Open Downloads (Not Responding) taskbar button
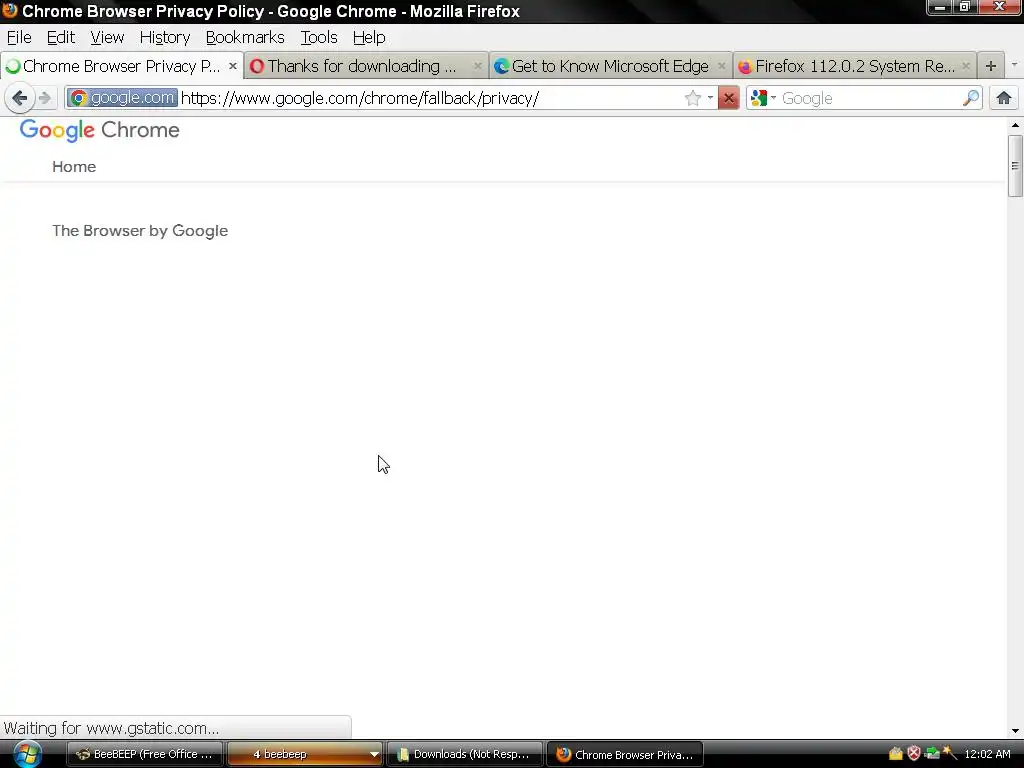This screenshot has height=768, width=1024. click(x=464, y=754)
